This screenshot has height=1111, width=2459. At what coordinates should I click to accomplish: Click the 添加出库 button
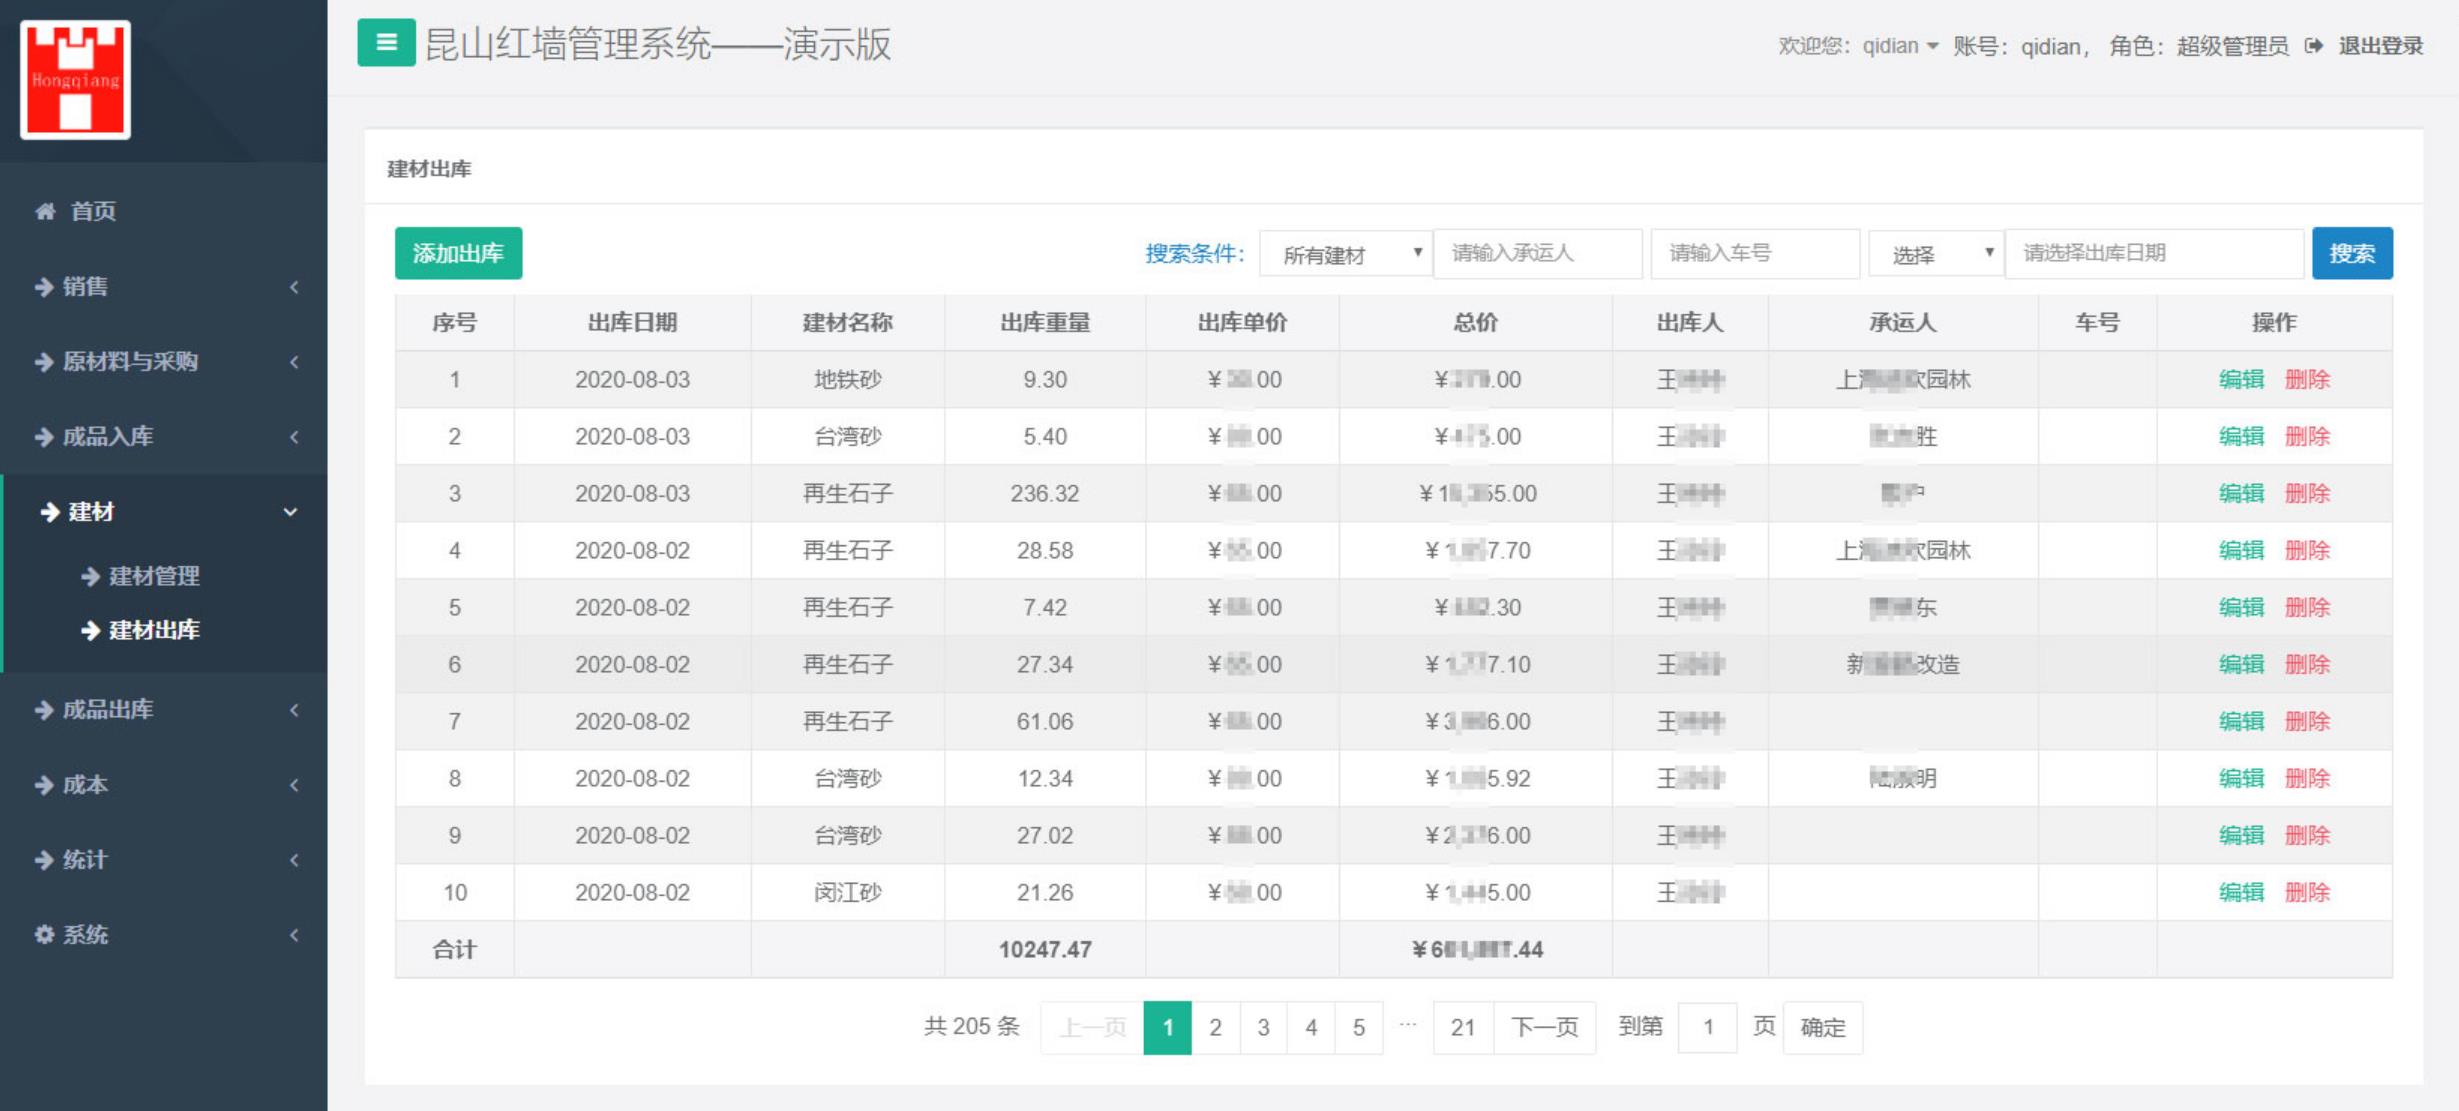coord(458,253)
